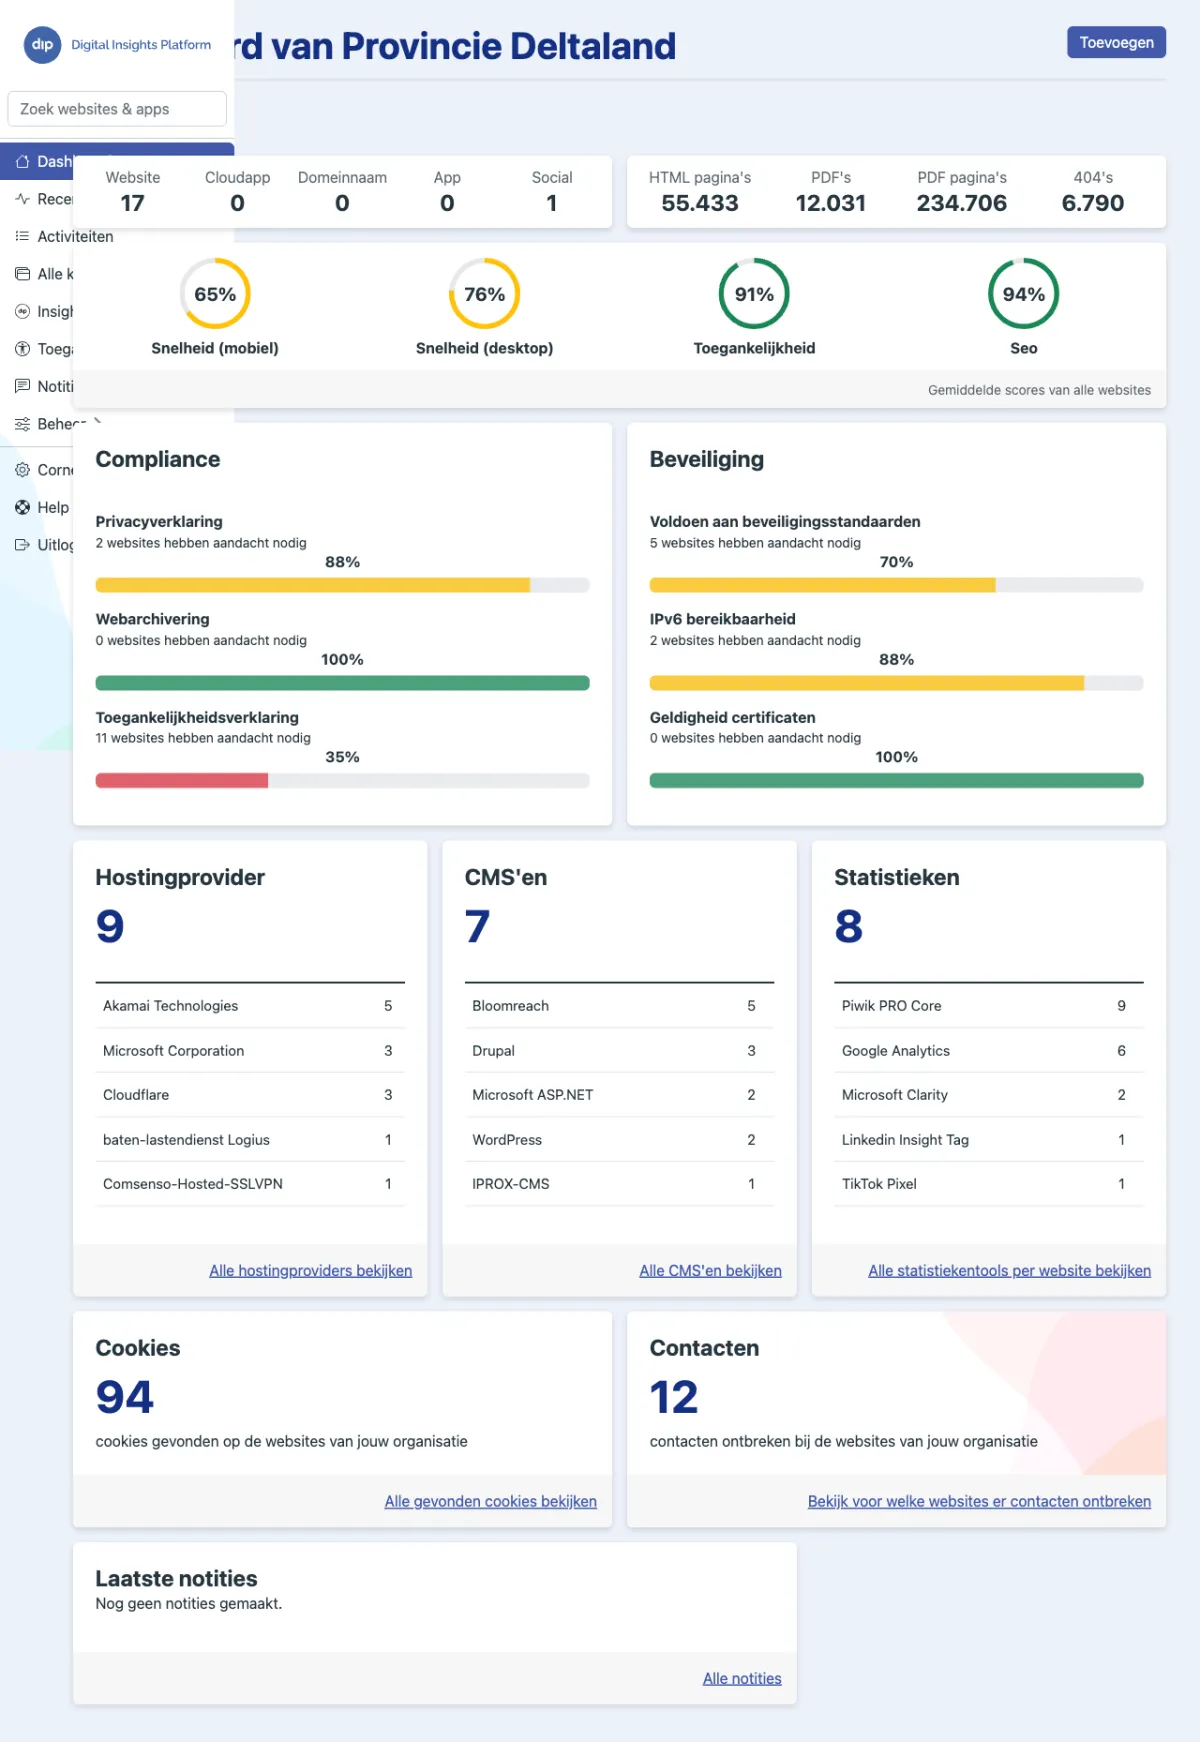Click the Gemiddelde scores van alle websites text

[x=1039, y=390]
